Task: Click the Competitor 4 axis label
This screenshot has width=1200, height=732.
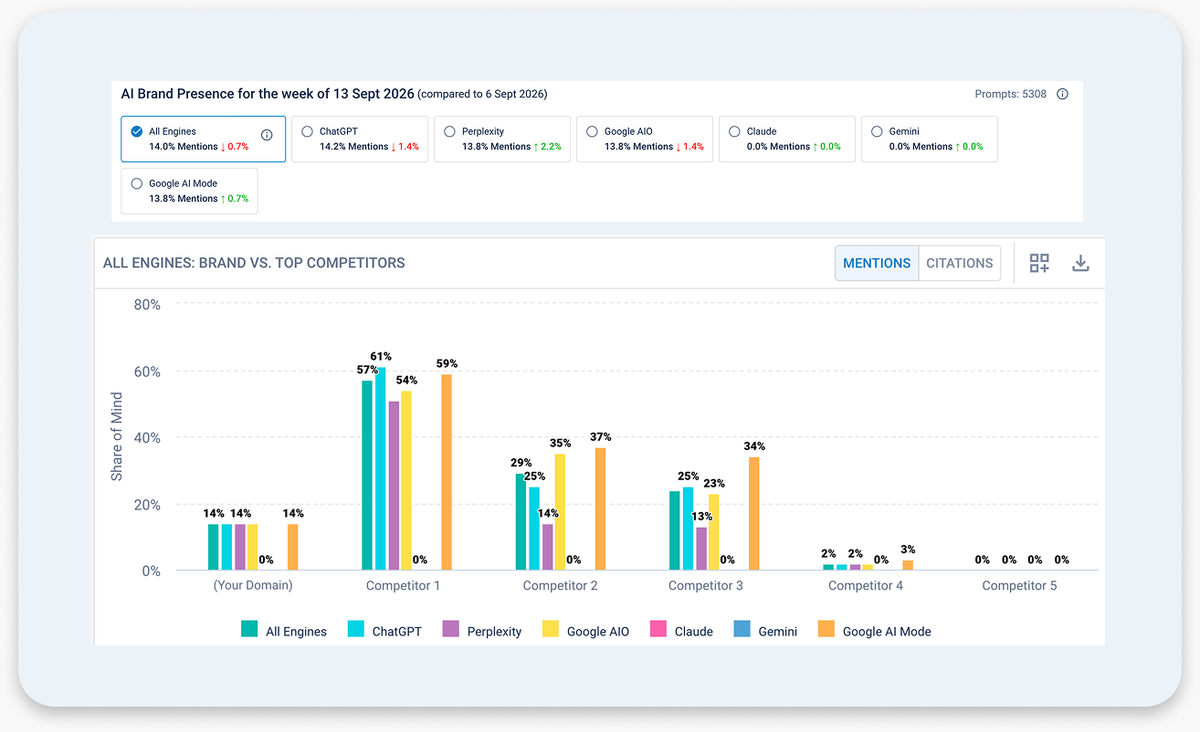Action: 866,585
